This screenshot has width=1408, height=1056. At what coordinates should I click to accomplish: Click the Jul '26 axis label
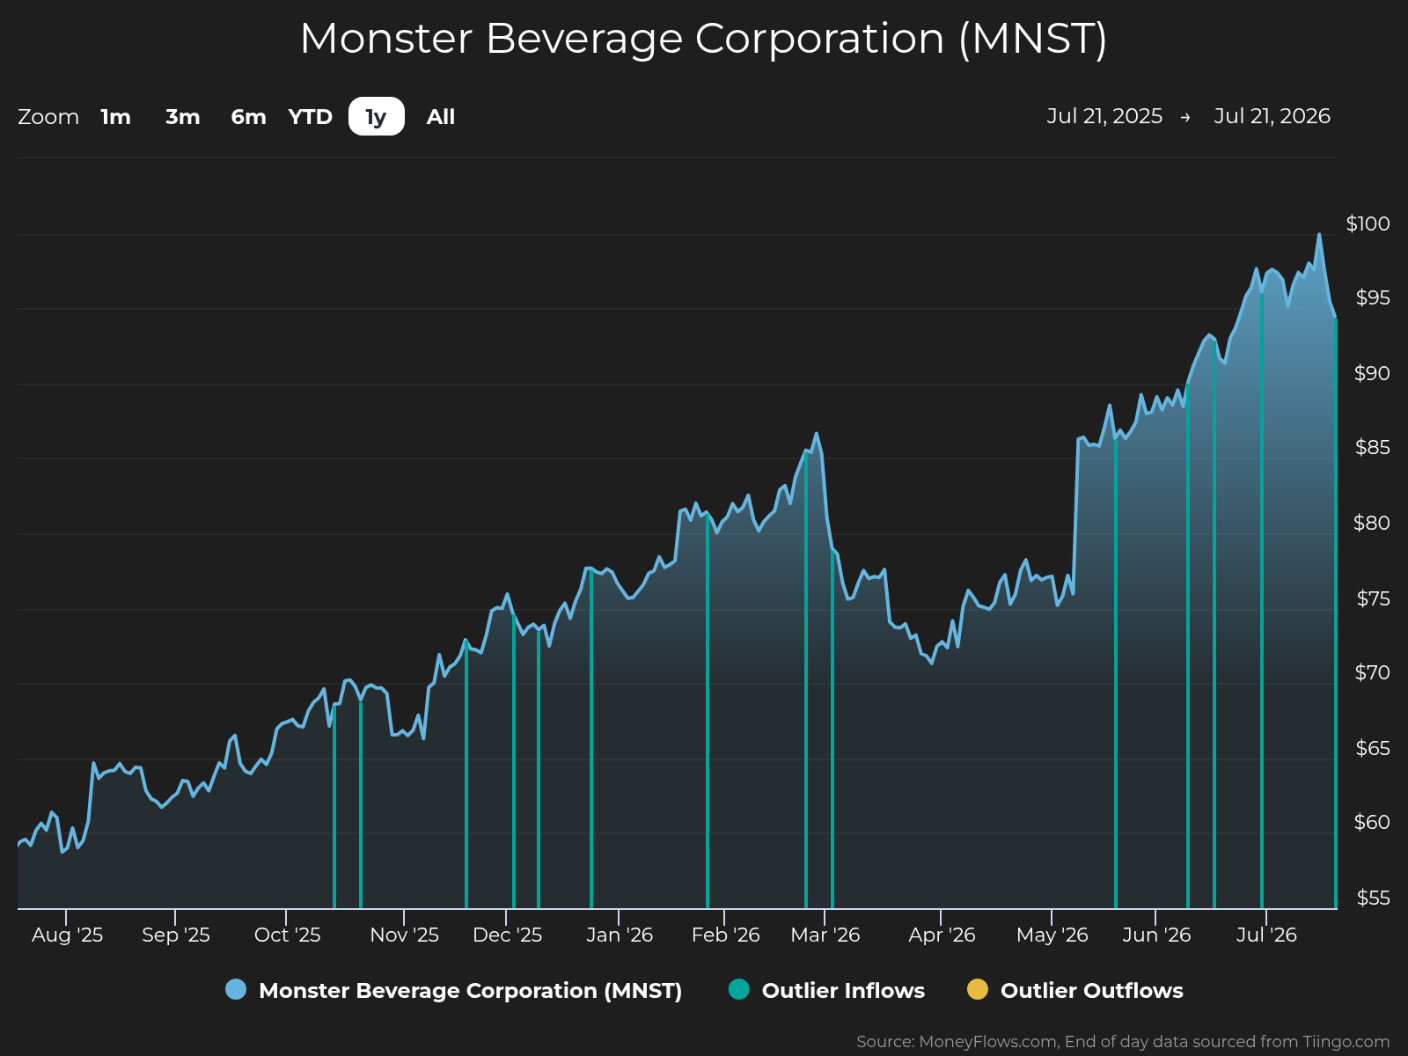[1266, 935]
